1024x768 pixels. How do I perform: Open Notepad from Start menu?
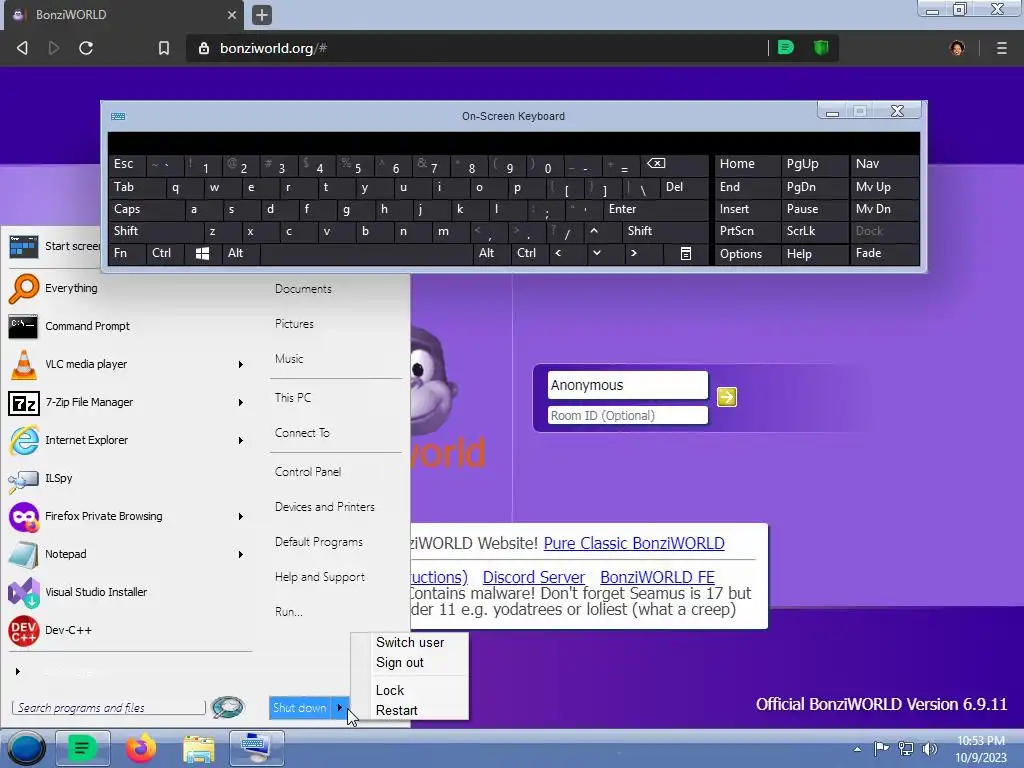[65, 554]
